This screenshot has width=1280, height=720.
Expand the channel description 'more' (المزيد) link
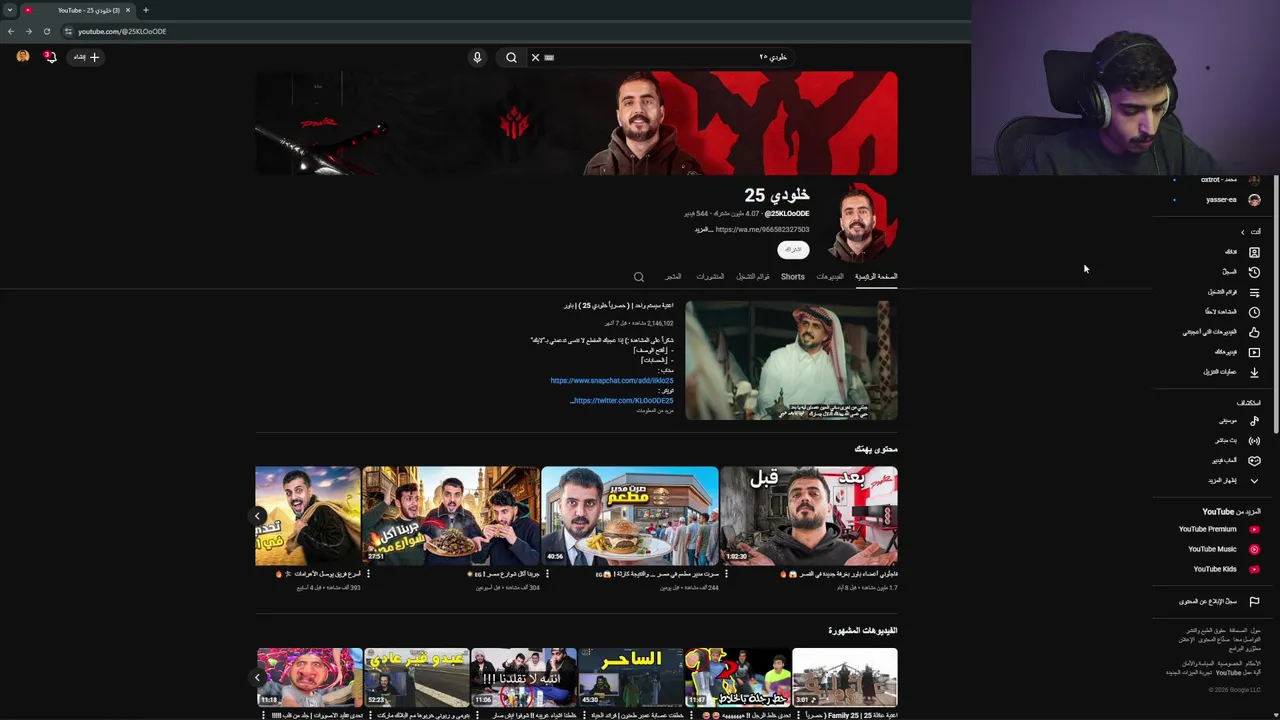pos(703,229)
